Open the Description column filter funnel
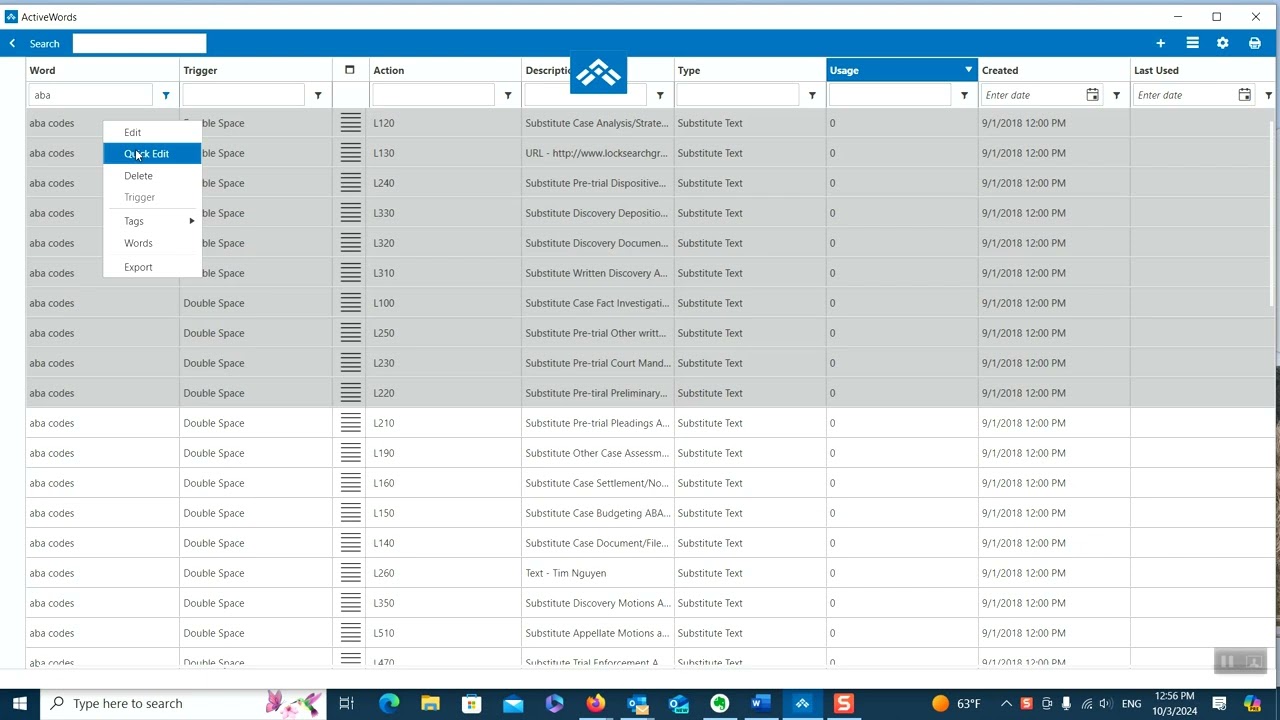This screenshot has width=1280, height=720. (660, 95)
